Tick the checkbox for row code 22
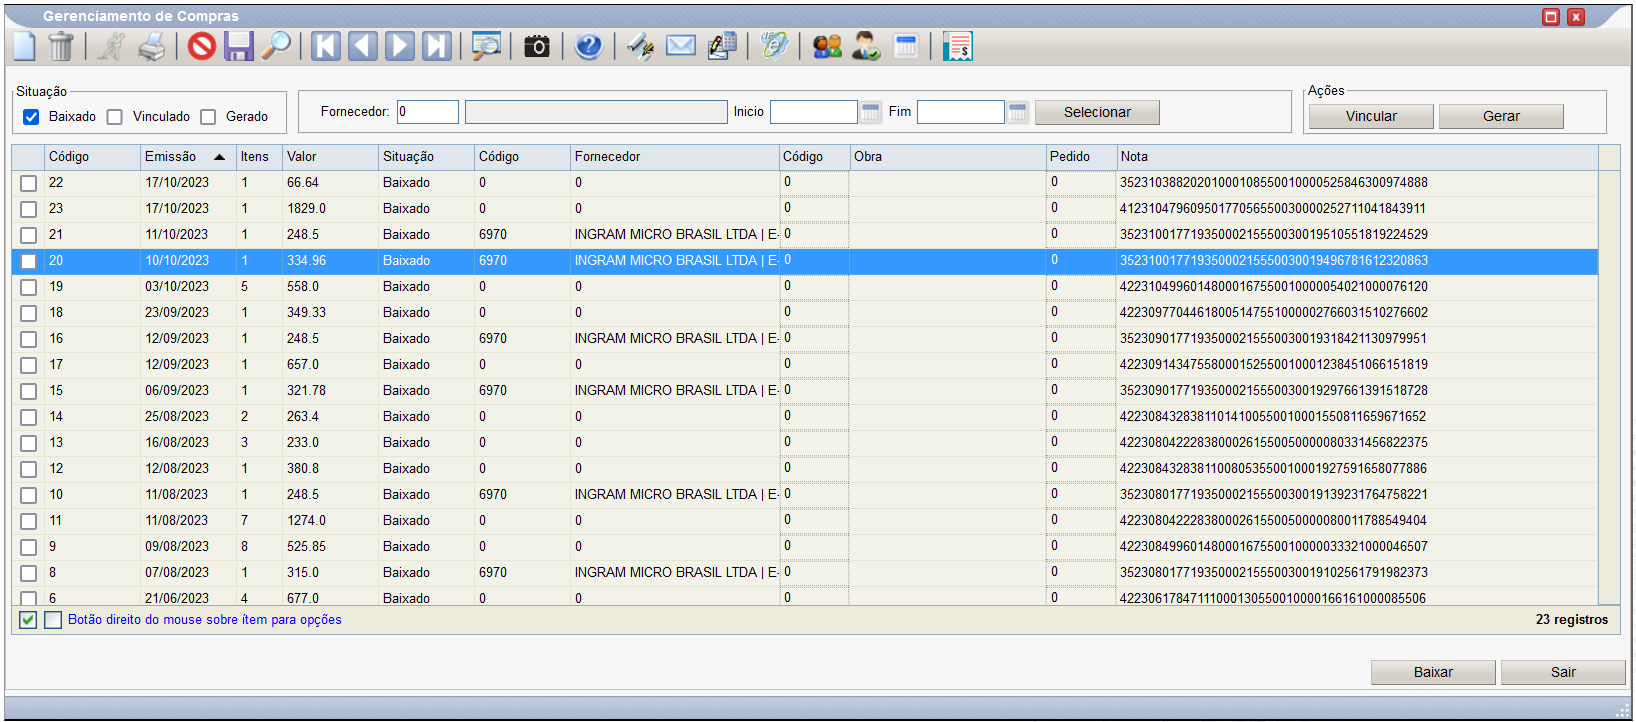Image resolution: width=1636 pixels, height=722 pixels. click(29, 183)
